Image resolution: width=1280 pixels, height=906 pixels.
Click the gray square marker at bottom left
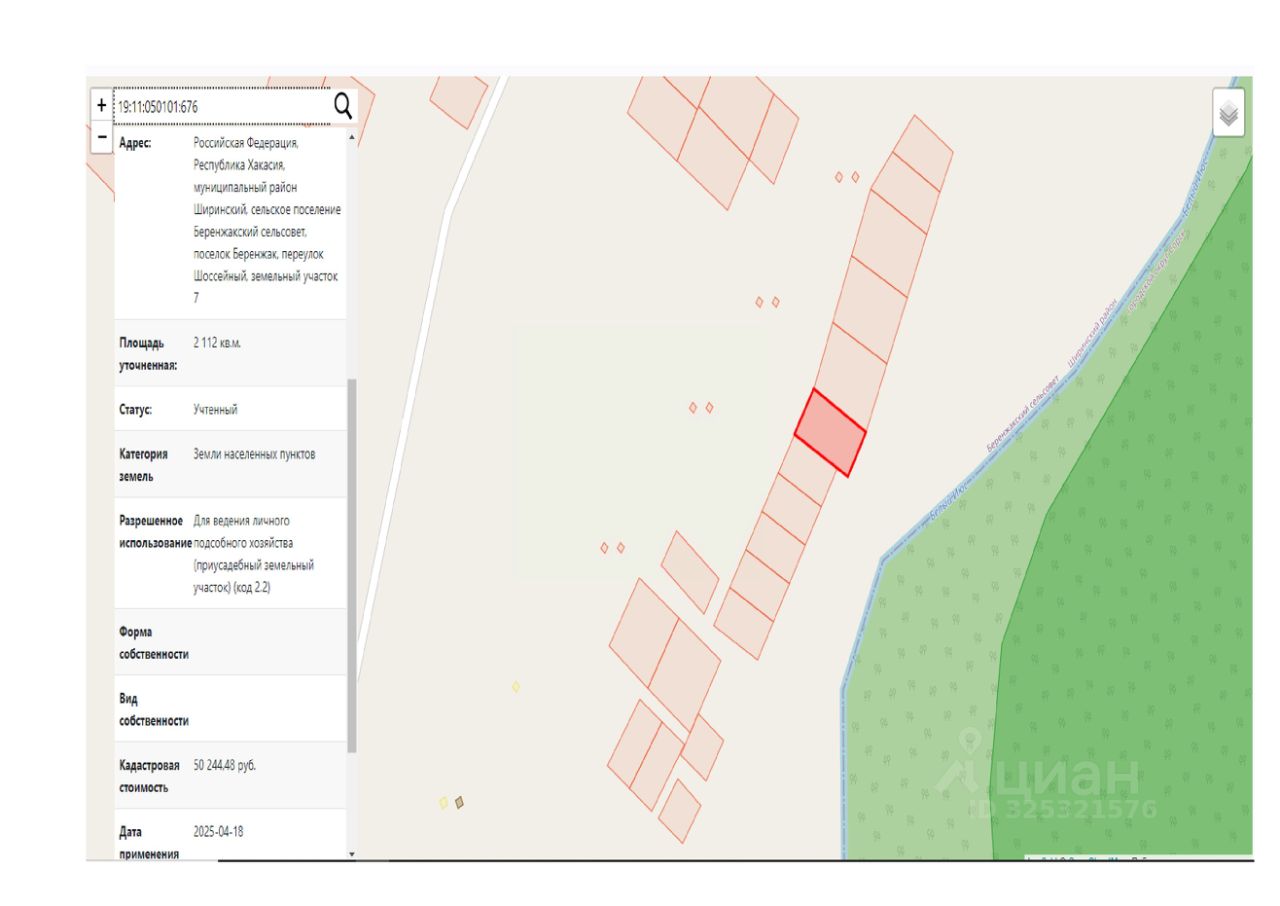point(459,802)
